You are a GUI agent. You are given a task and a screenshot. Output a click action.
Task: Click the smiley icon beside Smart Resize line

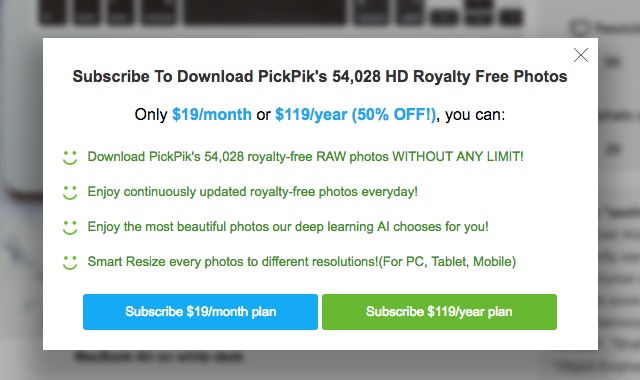[x=70, y=262]
